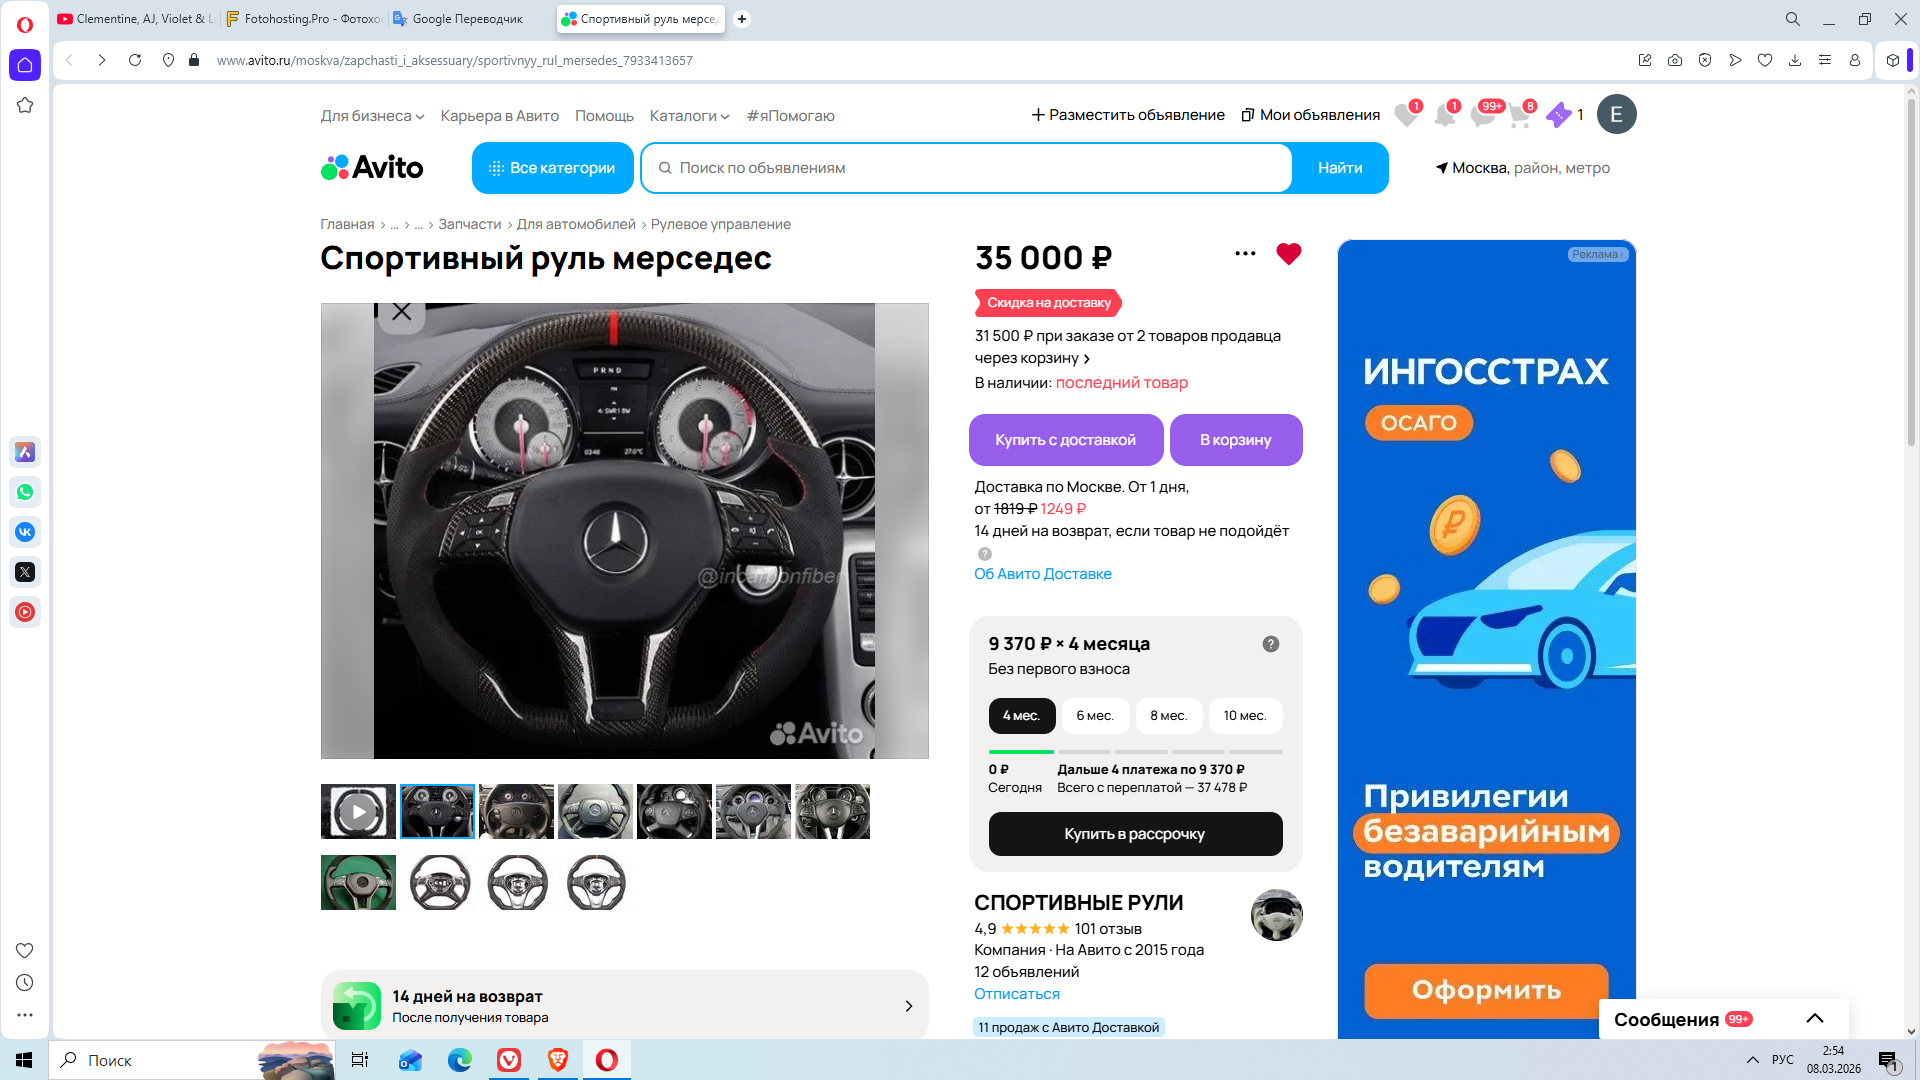Open notifications bell icon in header
Viewport: 1920px width, 1080px height.
click(x=1445, y=116)
